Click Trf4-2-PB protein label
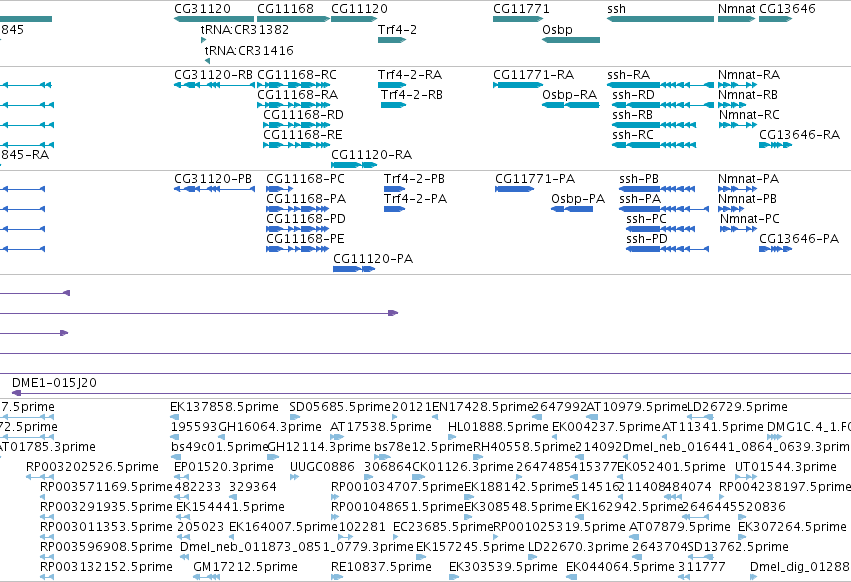851x582 pixels. click(x=414, y=179)
